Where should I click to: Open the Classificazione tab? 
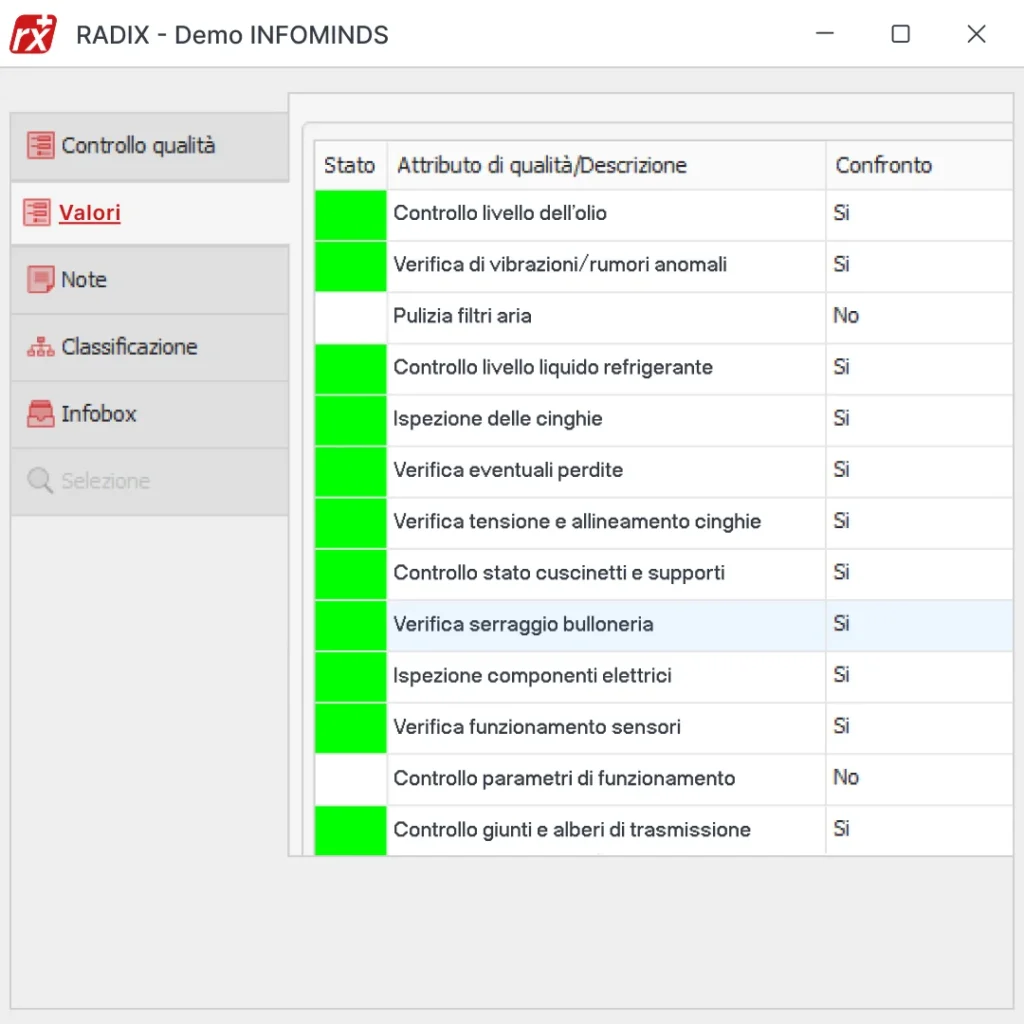pyautogui.click(x=130, y=346)
